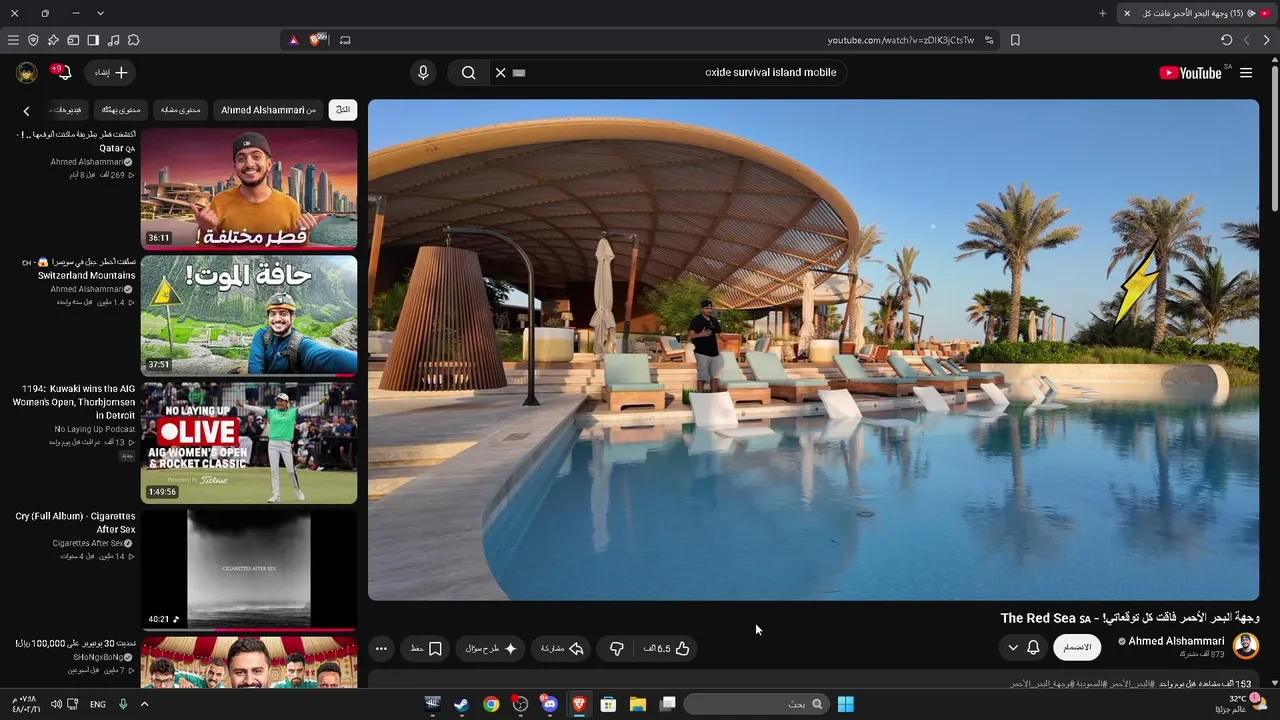Launch Steam from the taskbar
The image size is (1280, 720).
461,704
